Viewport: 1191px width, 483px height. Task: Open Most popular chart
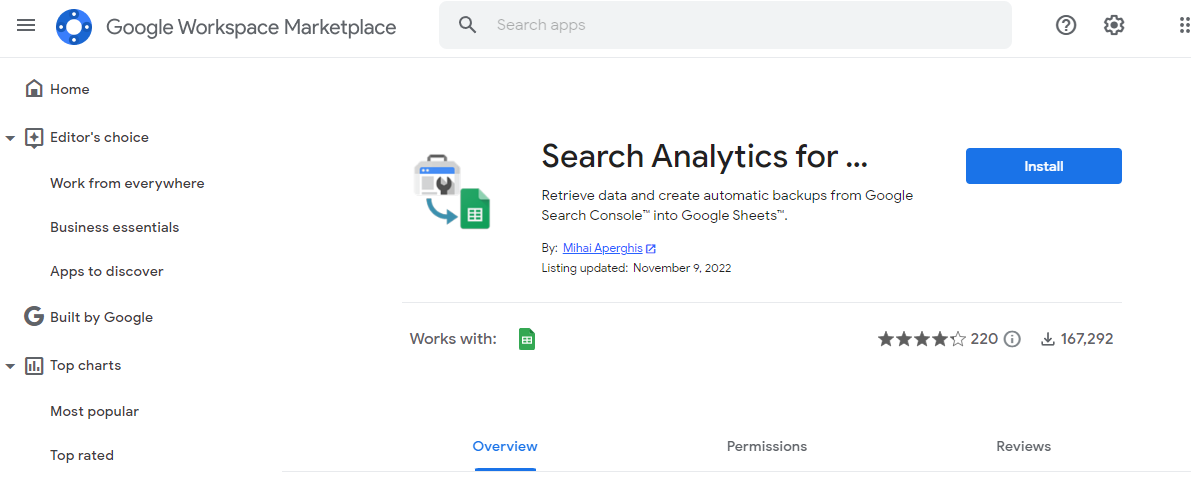(x=94, y=412)
